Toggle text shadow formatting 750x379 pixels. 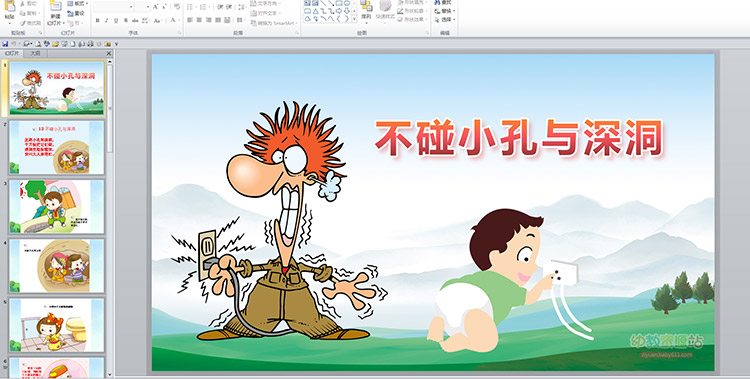[x=126, y=20]
